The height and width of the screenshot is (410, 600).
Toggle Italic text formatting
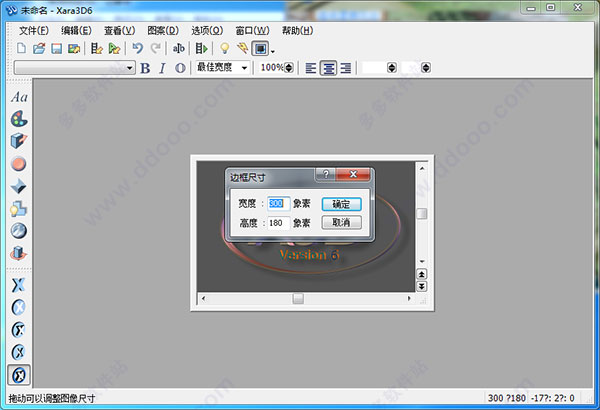[x=162, y=68]
